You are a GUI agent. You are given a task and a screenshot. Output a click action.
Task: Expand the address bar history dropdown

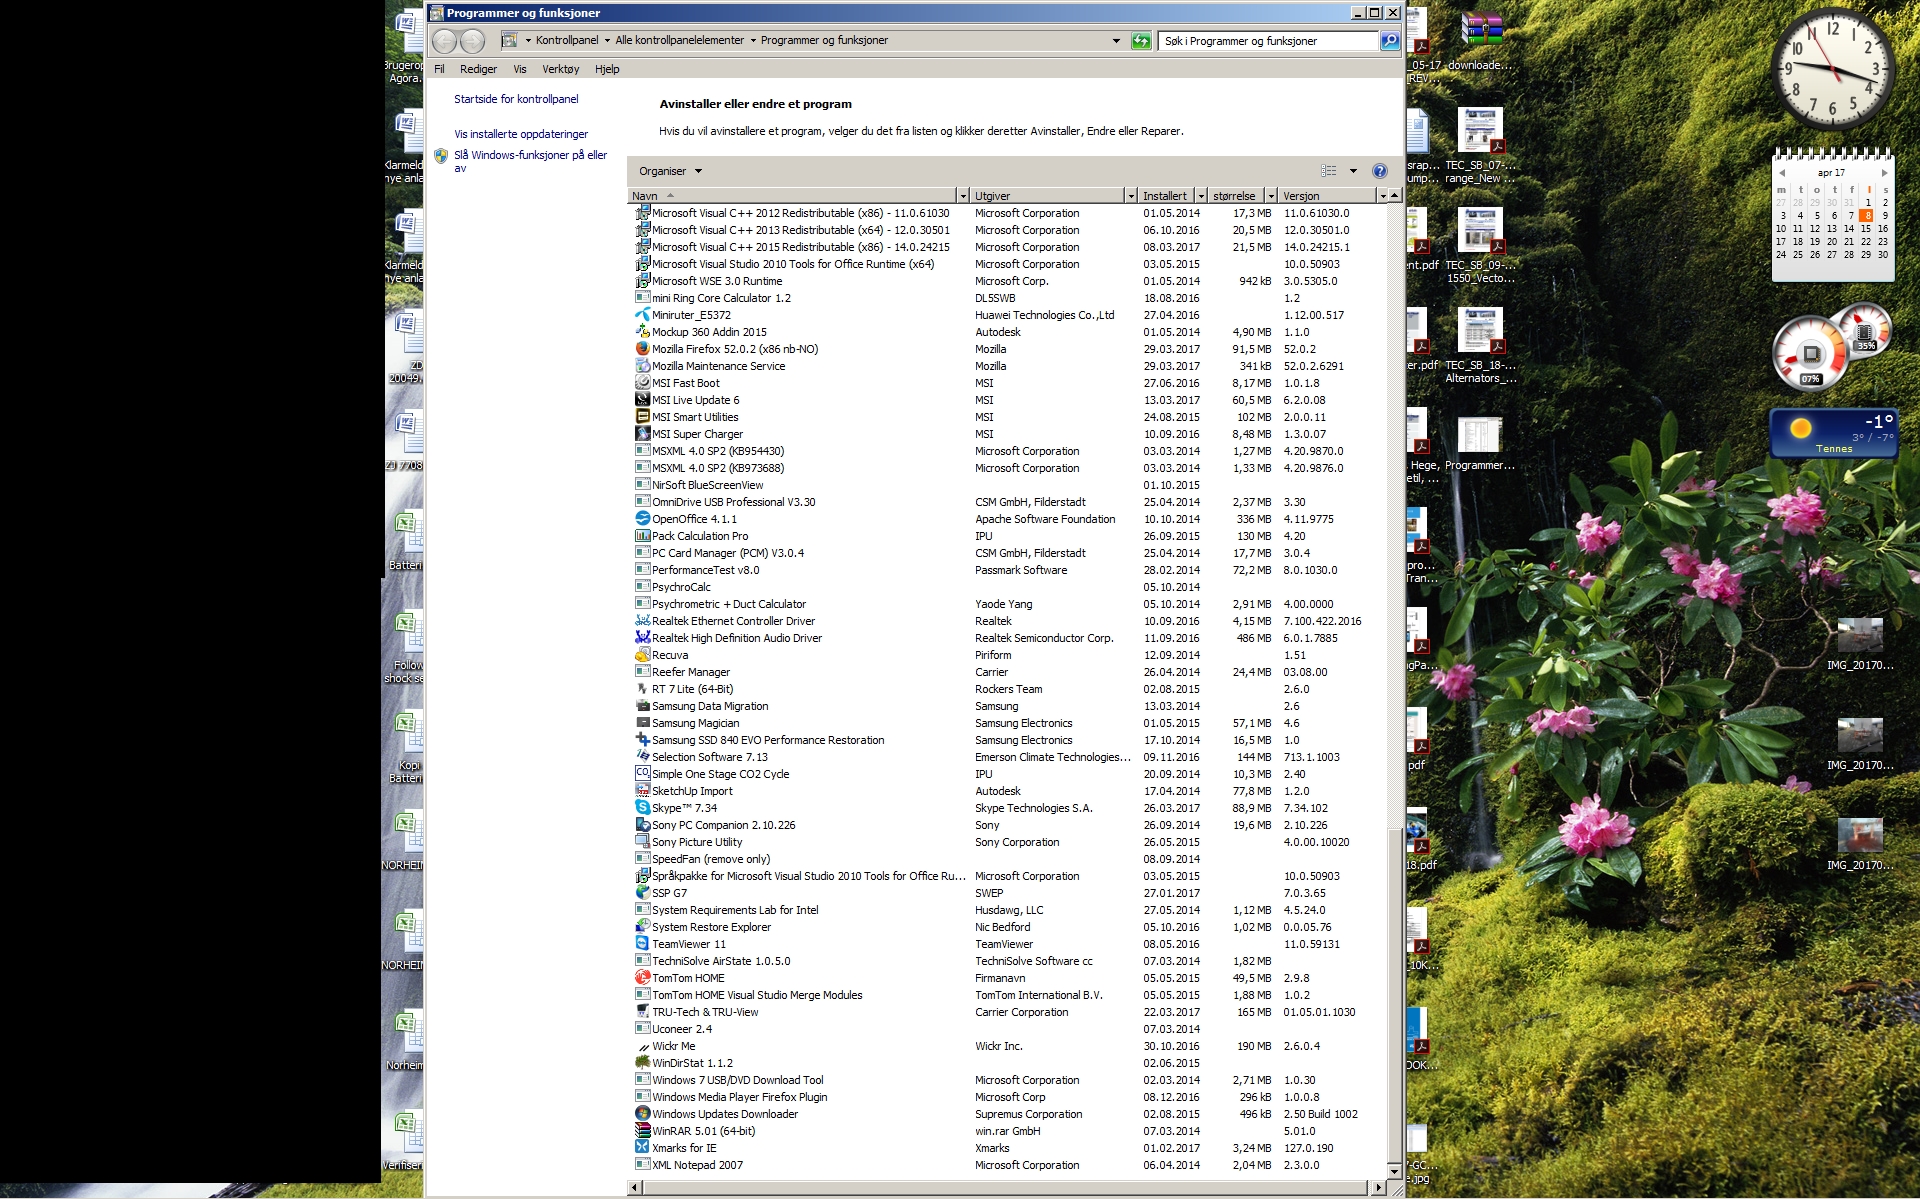1116,41
